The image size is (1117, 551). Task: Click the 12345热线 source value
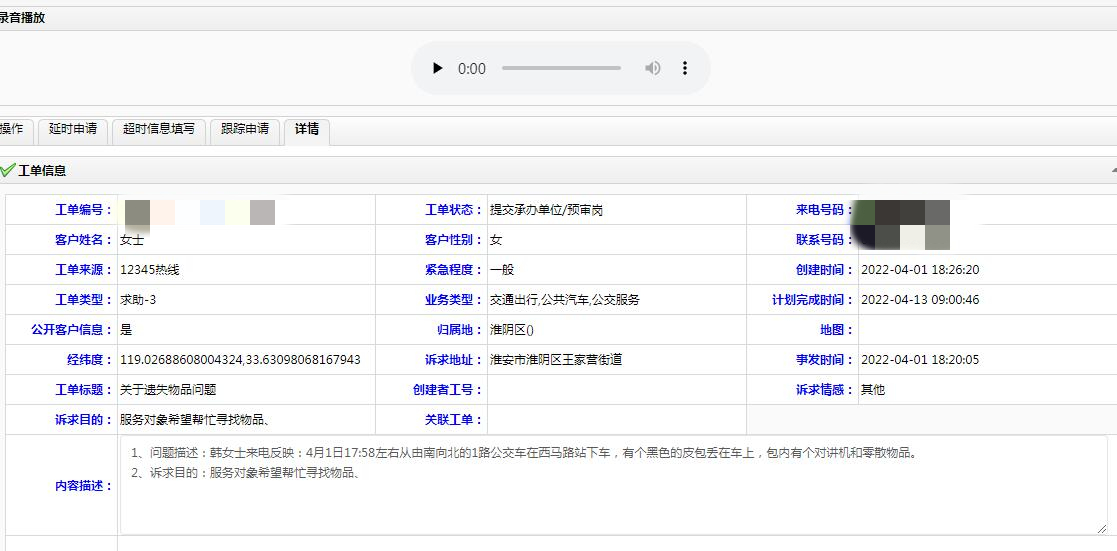point(150,270)
